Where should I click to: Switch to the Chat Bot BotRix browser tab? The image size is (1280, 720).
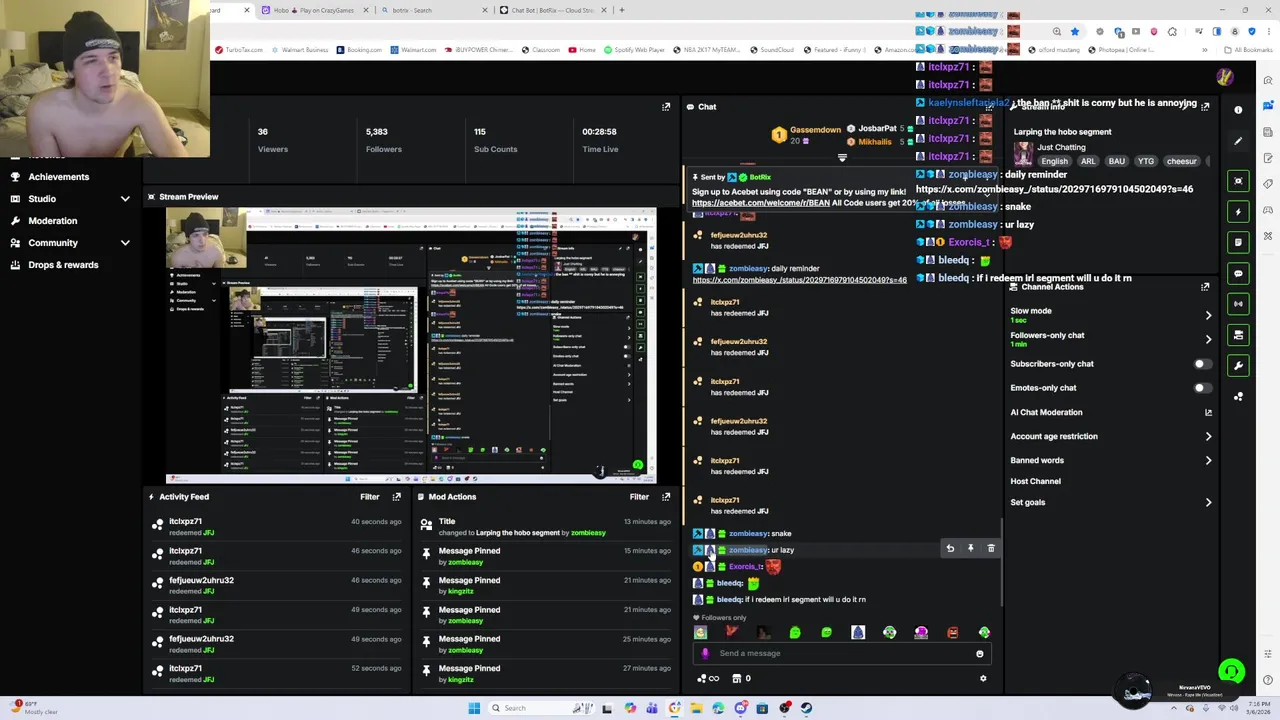coord(553,10)
